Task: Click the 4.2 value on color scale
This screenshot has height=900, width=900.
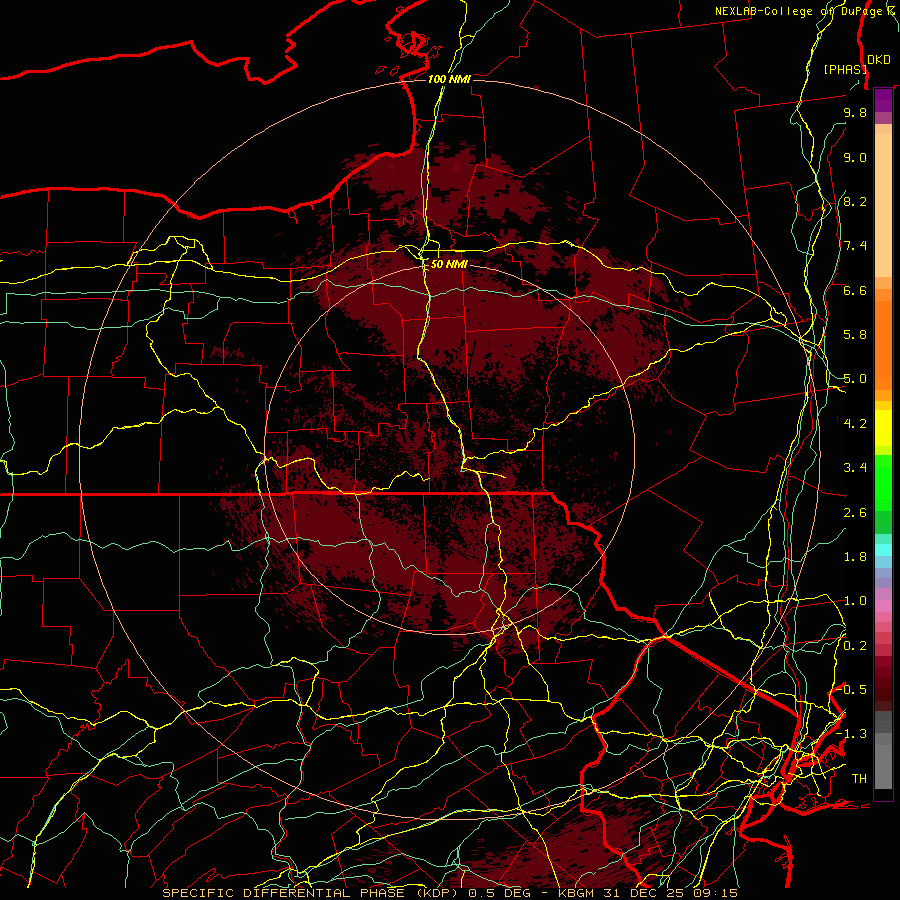Action: (855, 424)
